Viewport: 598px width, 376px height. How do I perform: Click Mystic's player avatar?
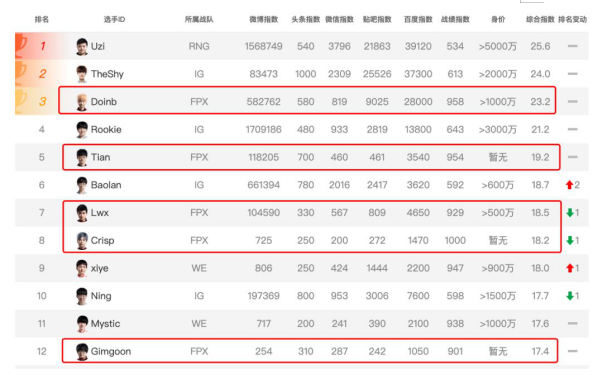coord(82,324)
